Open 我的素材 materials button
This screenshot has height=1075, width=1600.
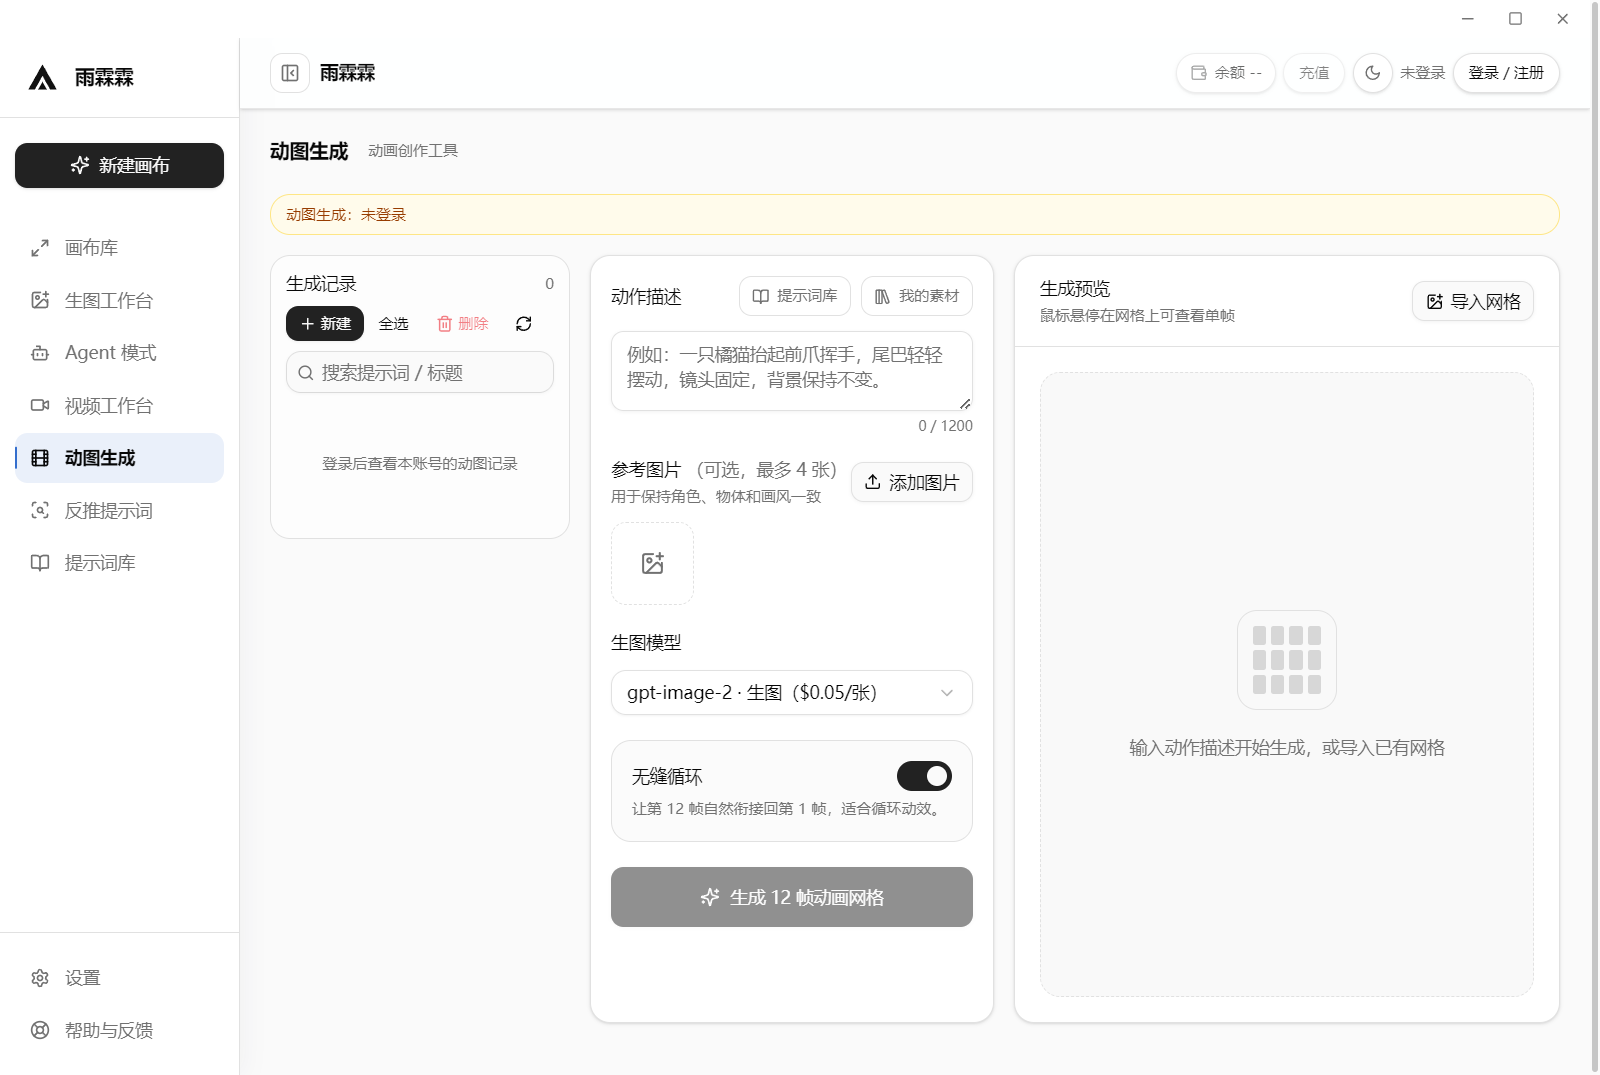(916, 296)
